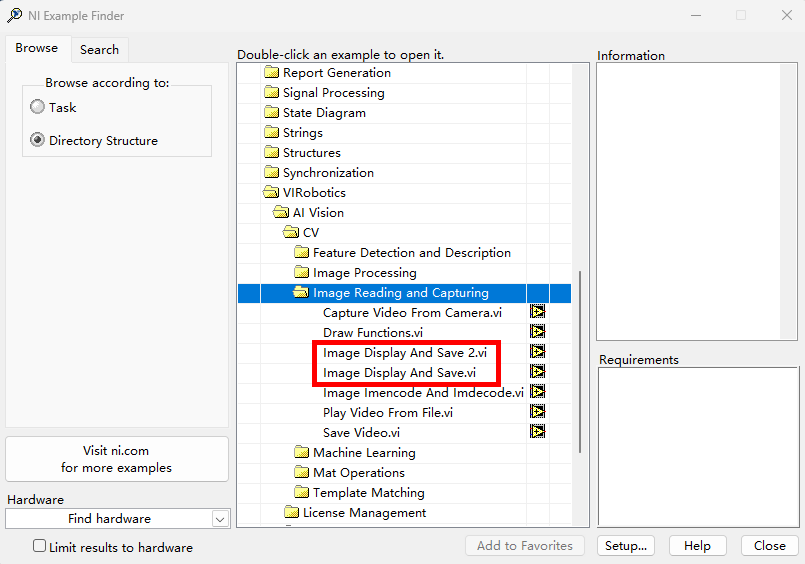The image size is (805, 564).
Task: Click Visit ni.com for more examples
Action: point(117,459)
